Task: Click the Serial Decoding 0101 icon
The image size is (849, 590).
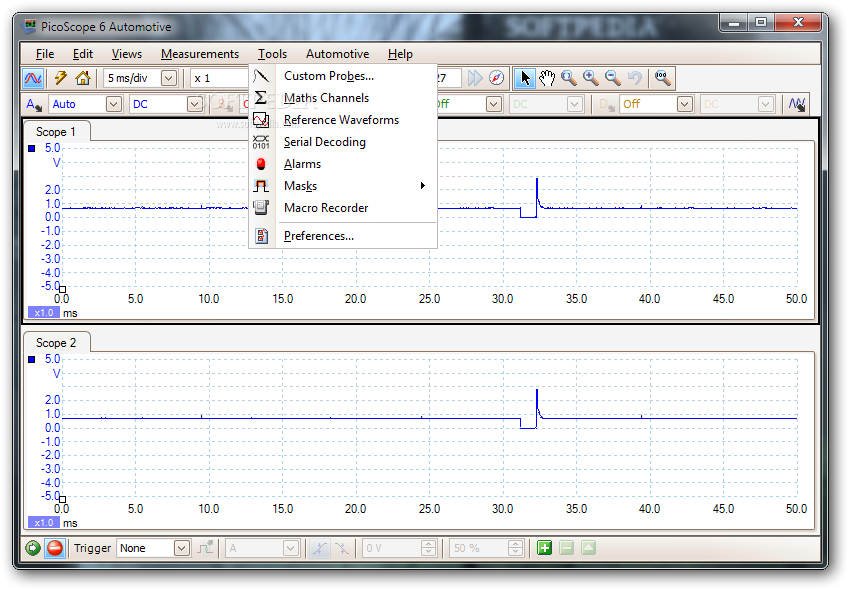Action: (x=261, y=142)
